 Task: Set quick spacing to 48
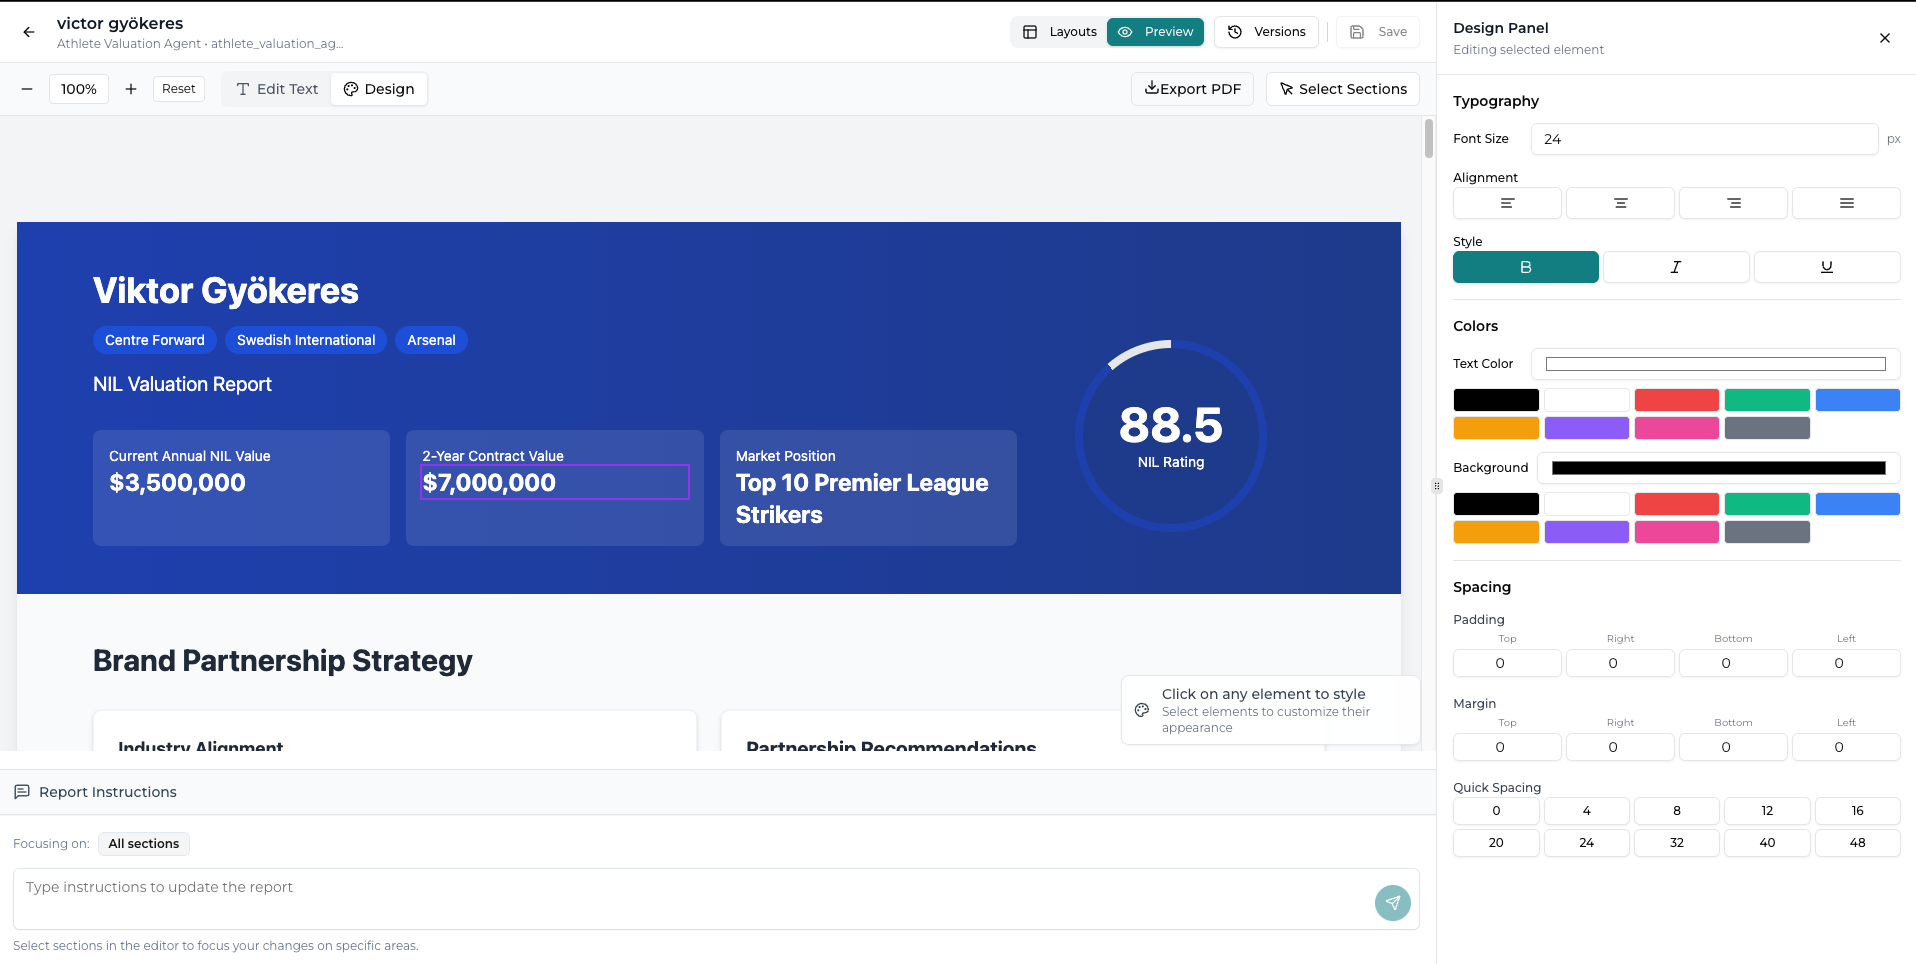click(1858, 843)
